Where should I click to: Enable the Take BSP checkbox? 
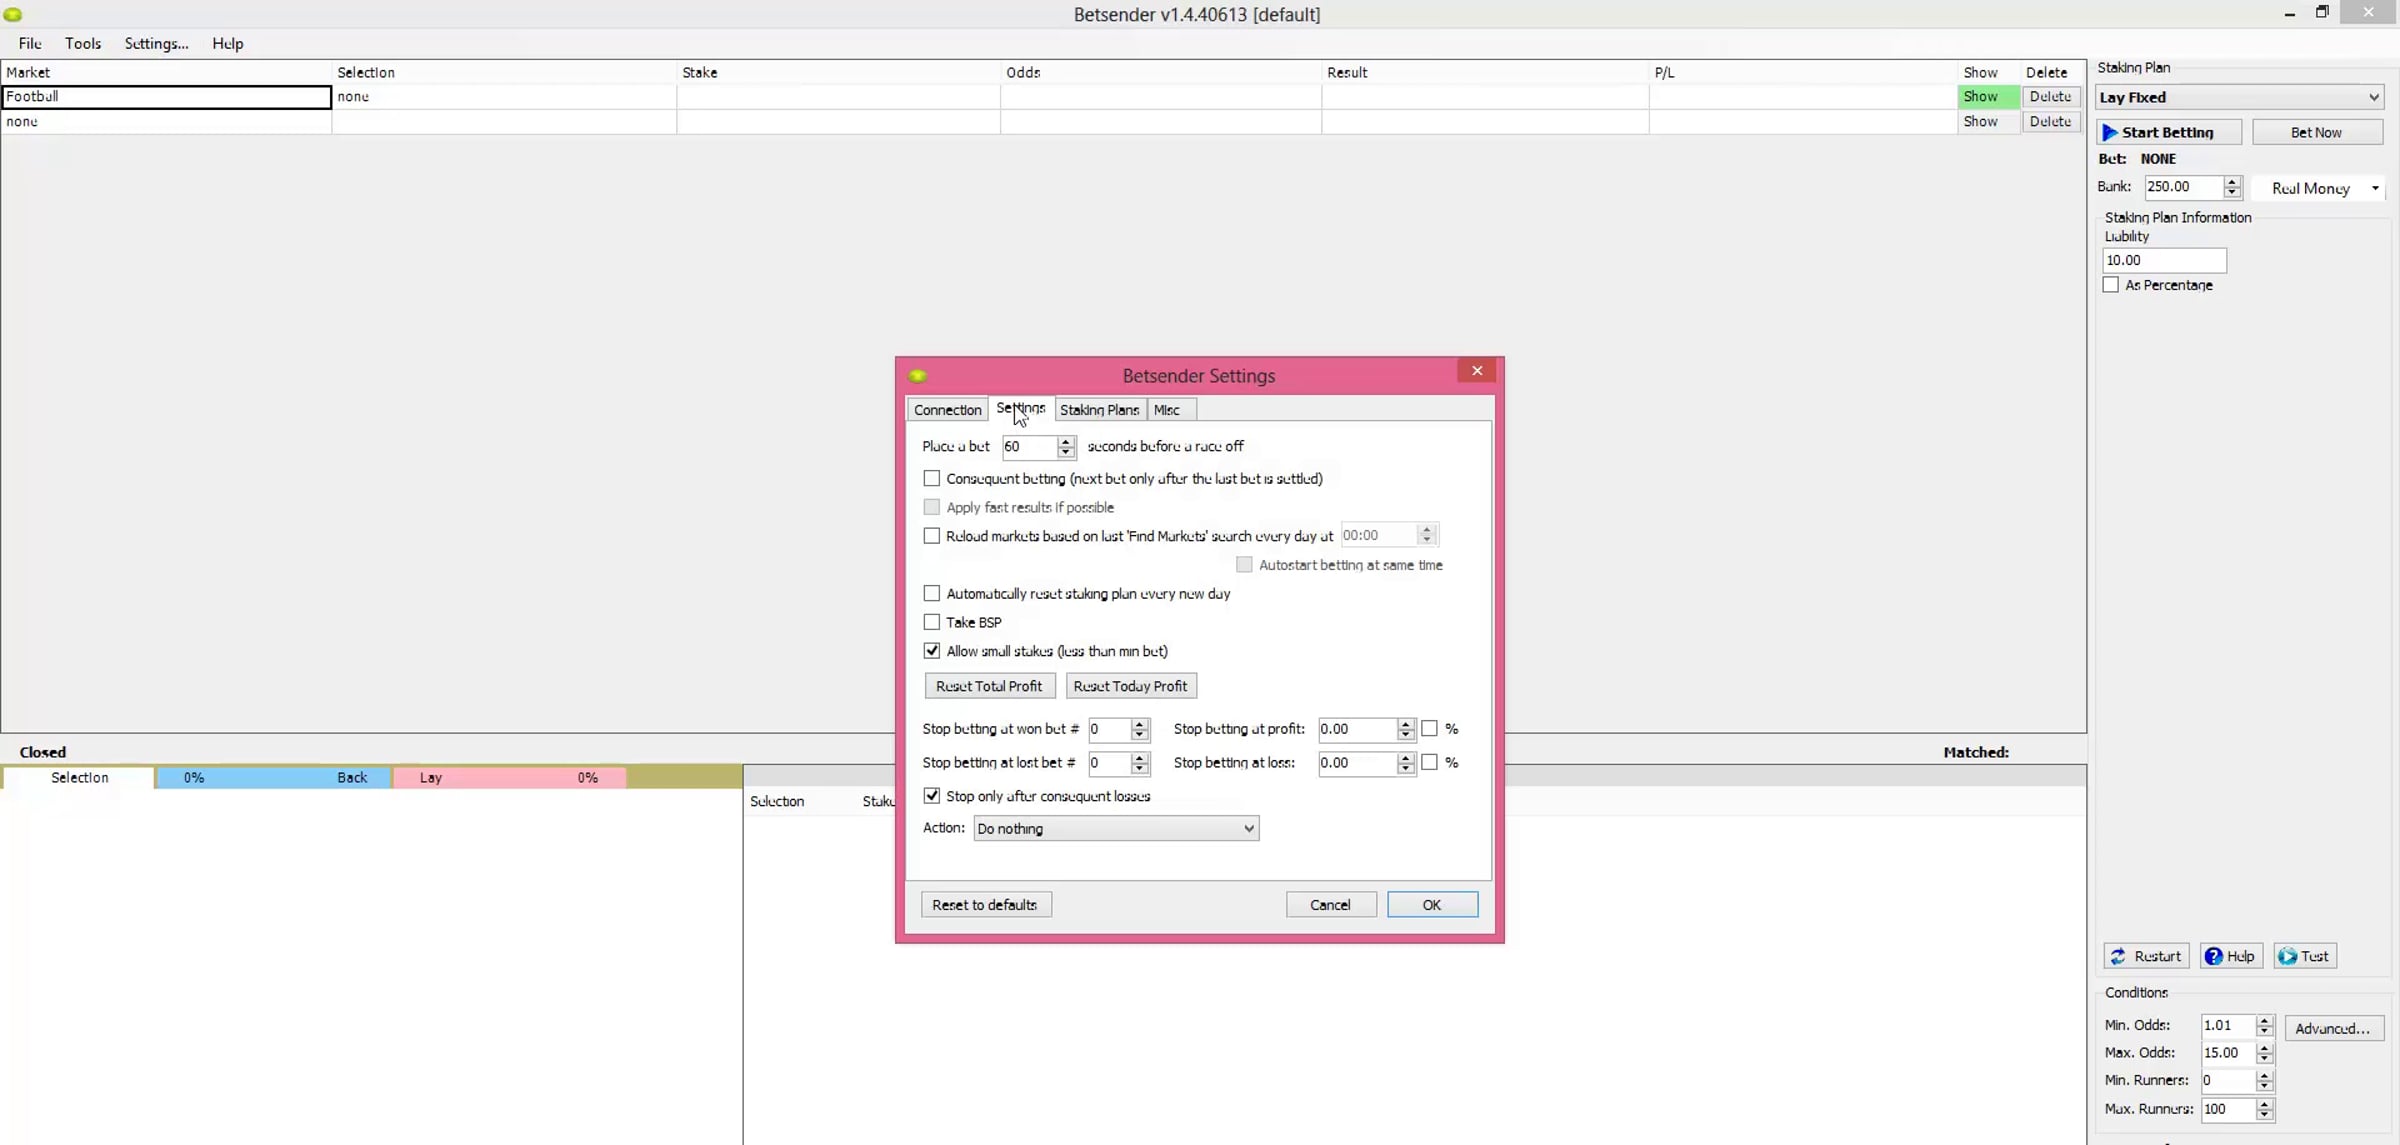(x=931, y=622)
